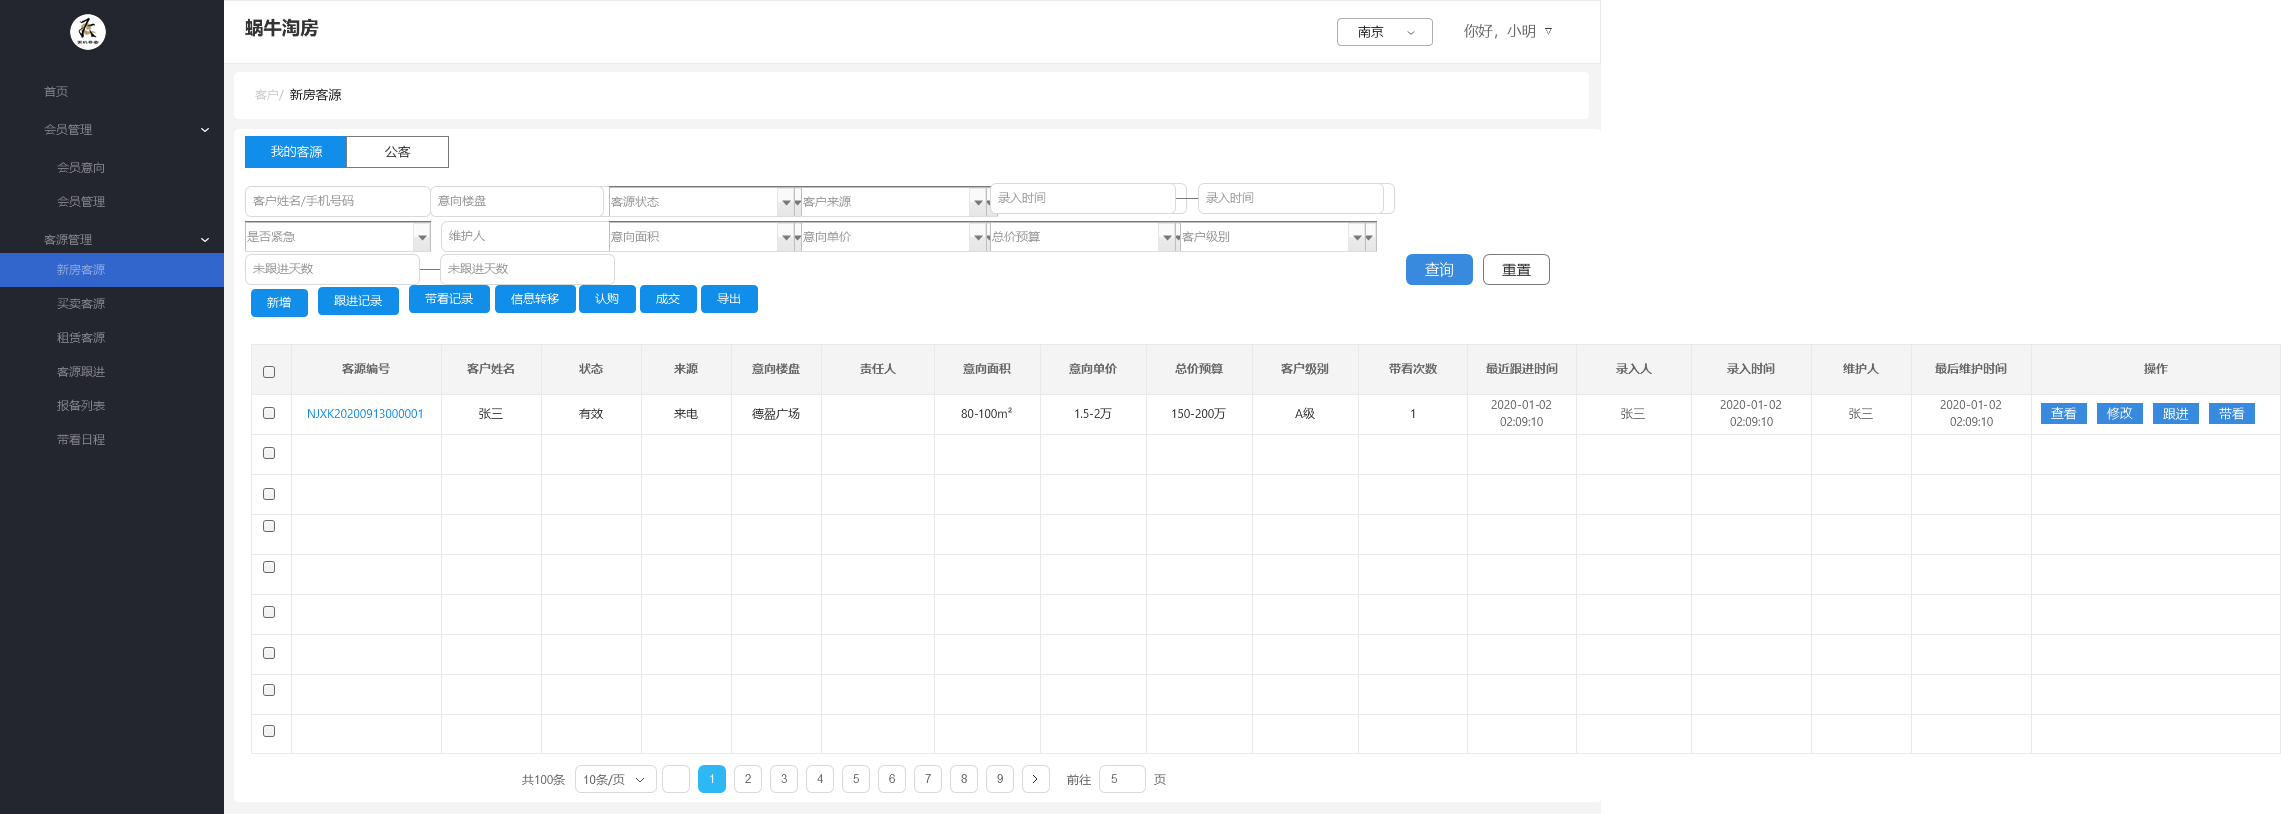Go to pagination page 5
Screen dimensions: 2281x814
pos(856,779)
